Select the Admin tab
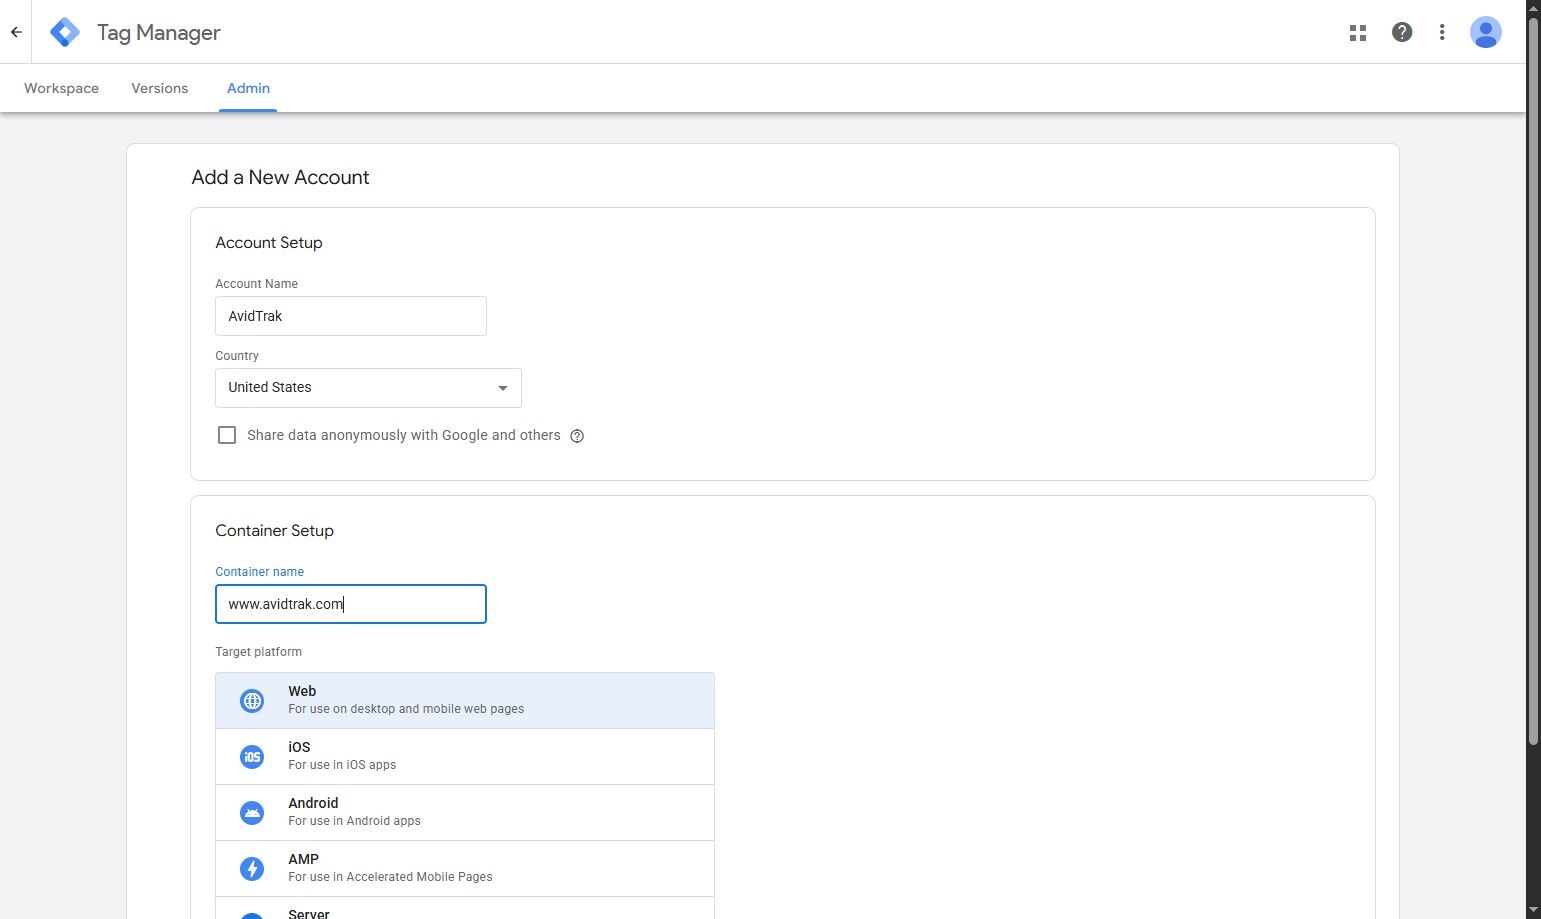Viewport: 1541px width, 919px height. pyautogui.click(x=248, y=88)
